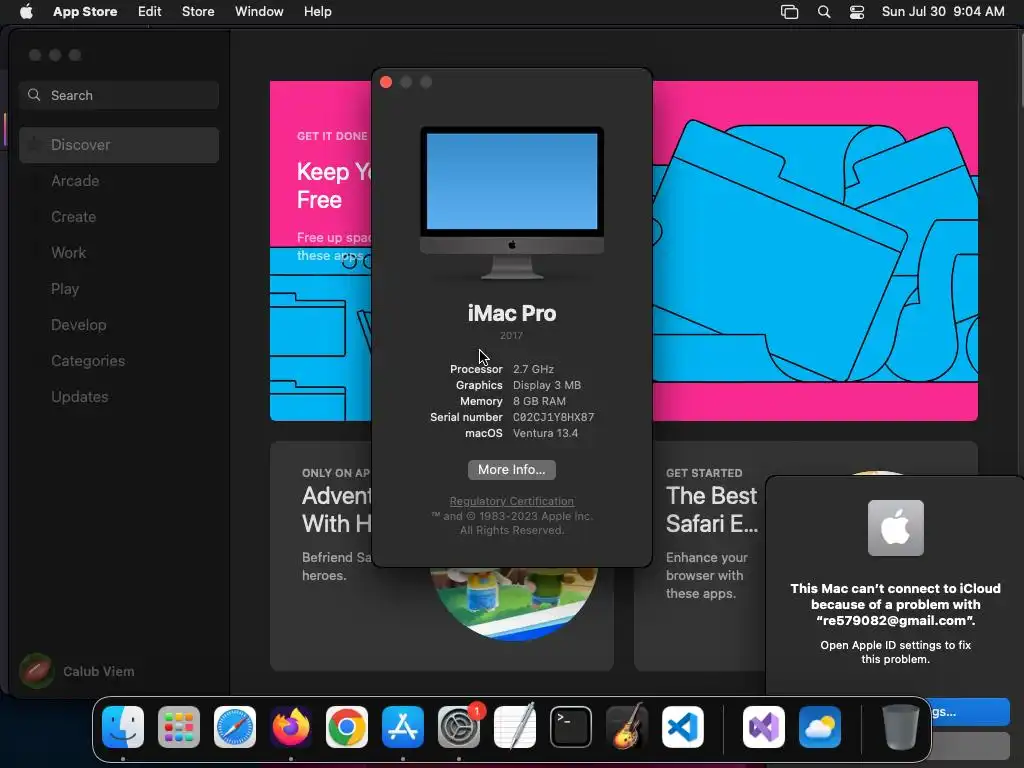Open Trash from the Dock
The height and width of the screenshot is (768, 1024).
(x=901, y=727)
